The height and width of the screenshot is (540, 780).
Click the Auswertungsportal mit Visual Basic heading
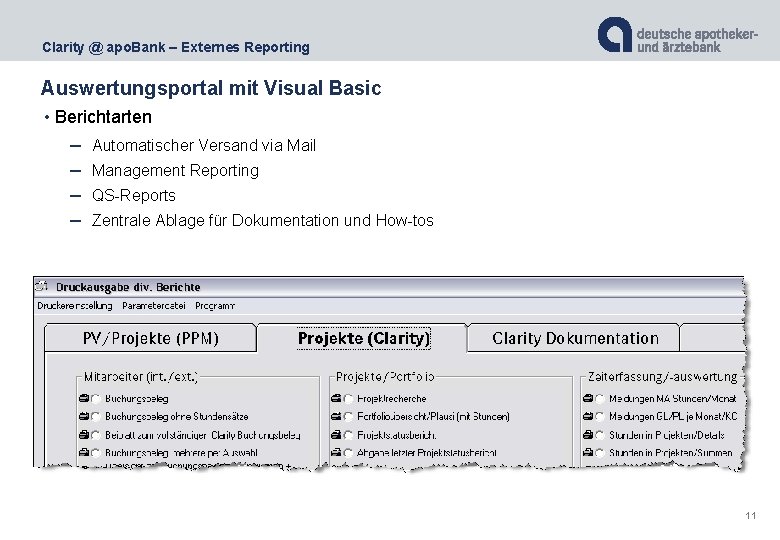211,88
